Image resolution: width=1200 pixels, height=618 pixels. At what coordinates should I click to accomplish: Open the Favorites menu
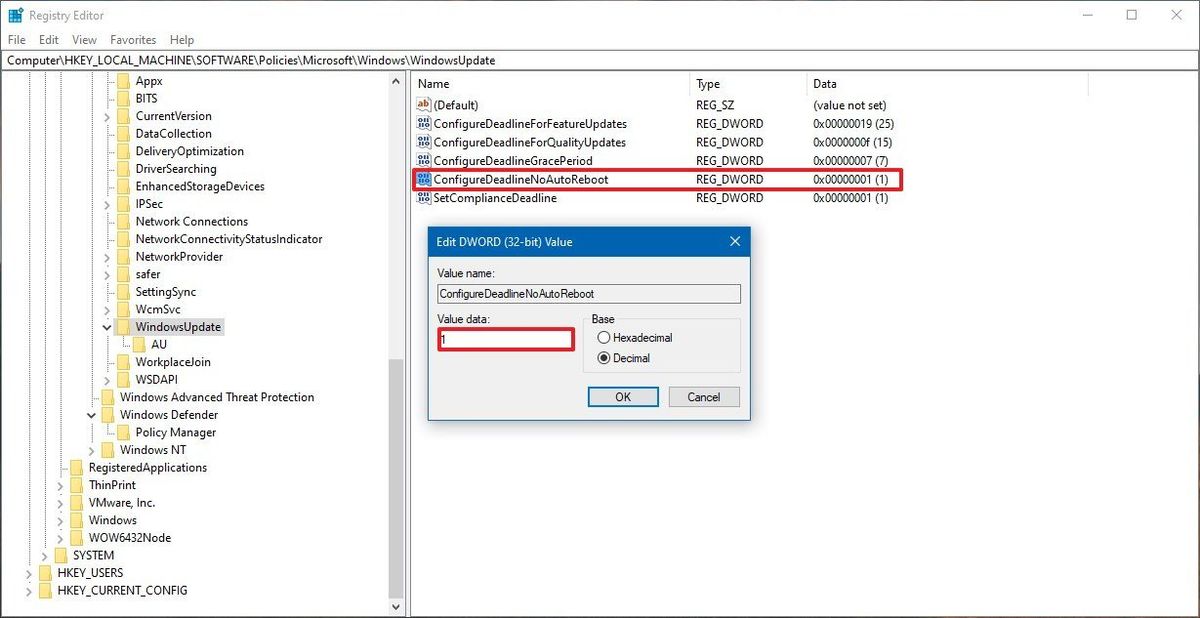tap(132, 39)
